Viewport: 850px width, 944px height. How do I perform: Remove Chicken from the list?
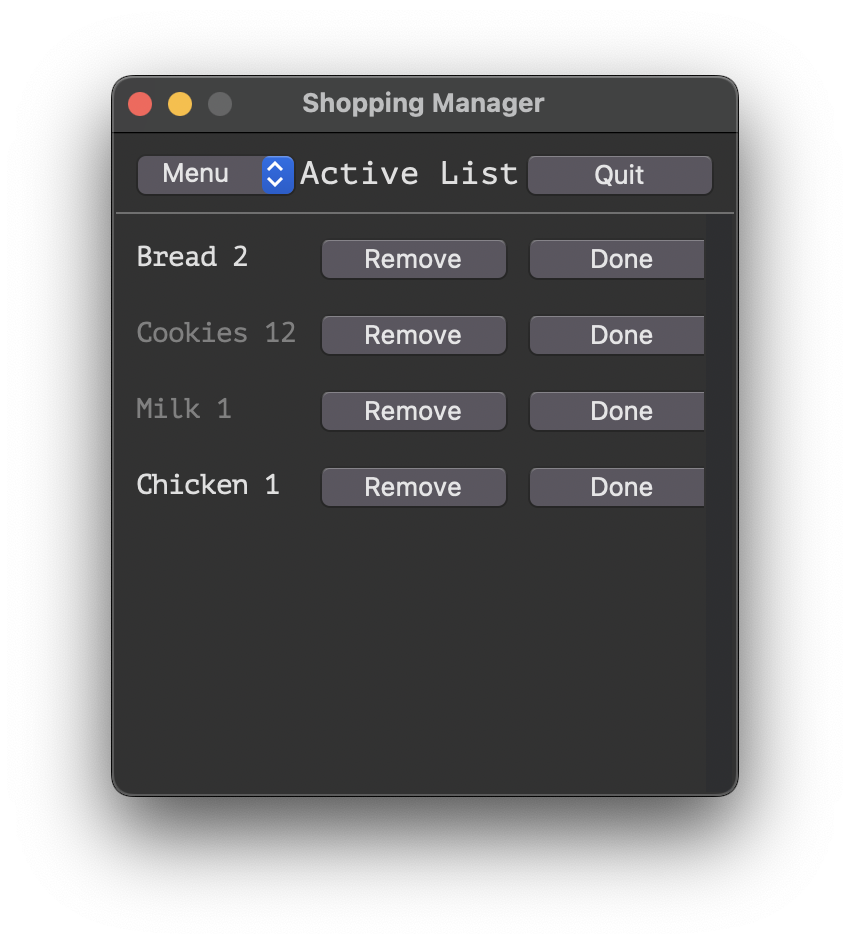click(x=413, y=487)
